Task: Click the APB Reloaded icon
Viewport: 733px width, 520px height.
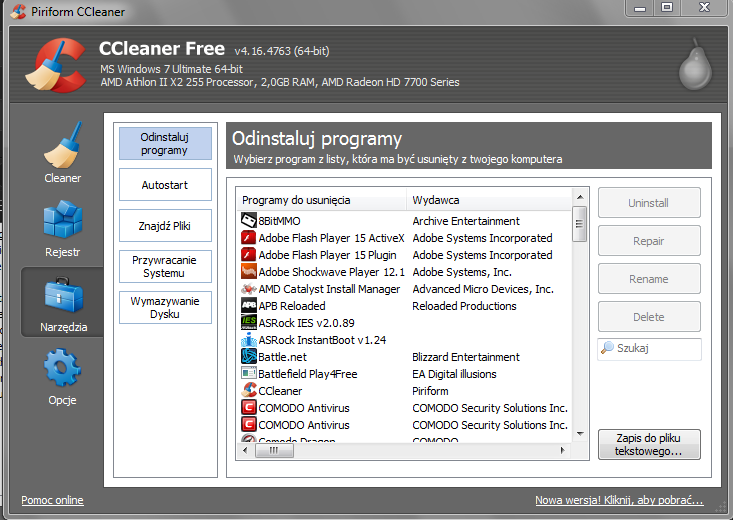Action: (249, 306)
